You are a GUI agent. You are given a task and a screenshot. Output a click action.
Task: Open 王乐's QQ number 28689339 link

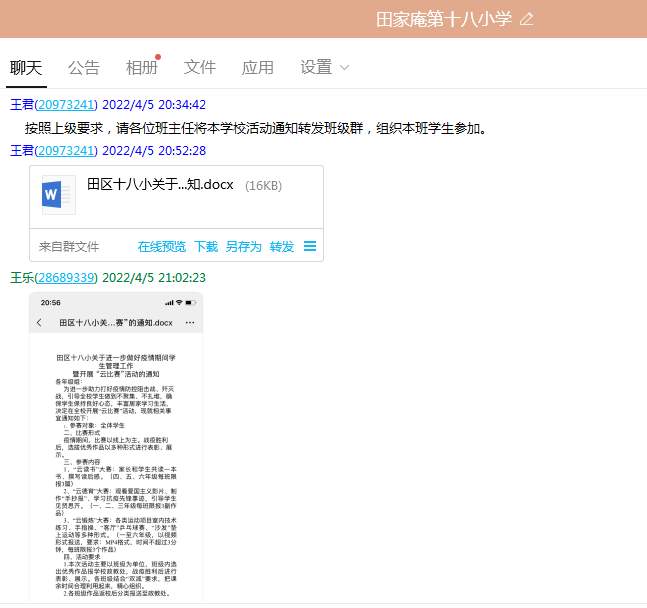pos(66,277)
